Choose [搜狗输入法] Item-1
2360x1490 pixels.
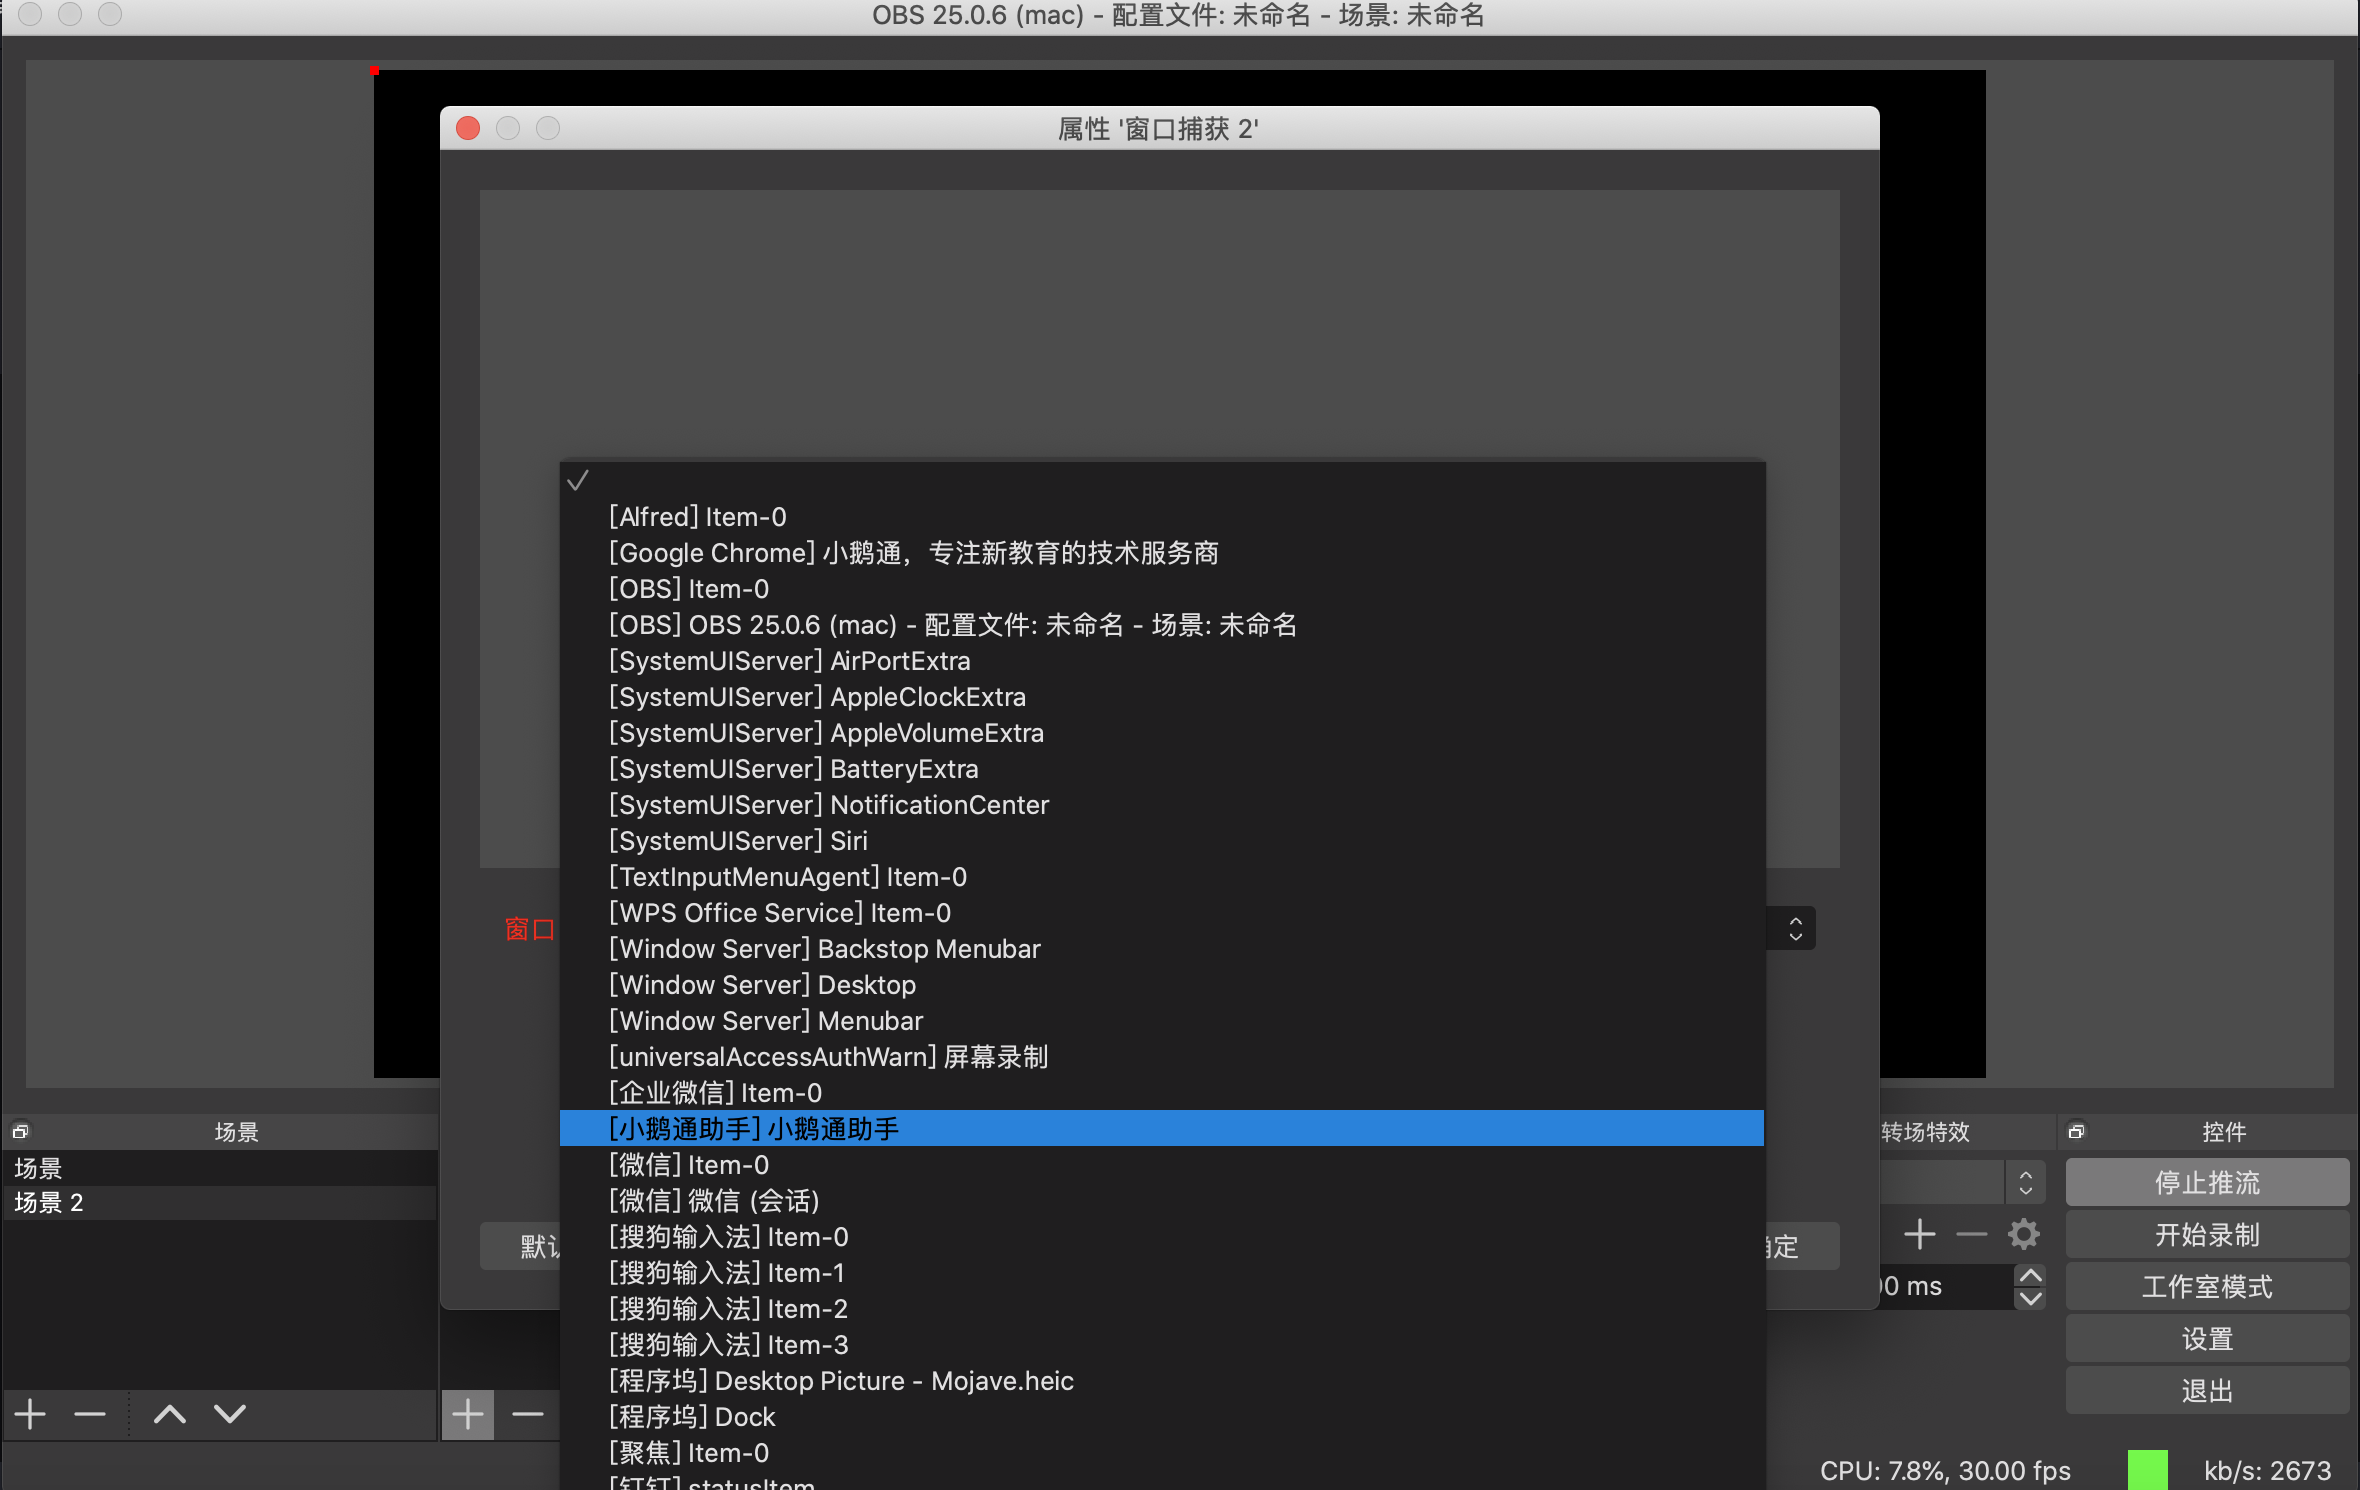pos(1162,1273)
